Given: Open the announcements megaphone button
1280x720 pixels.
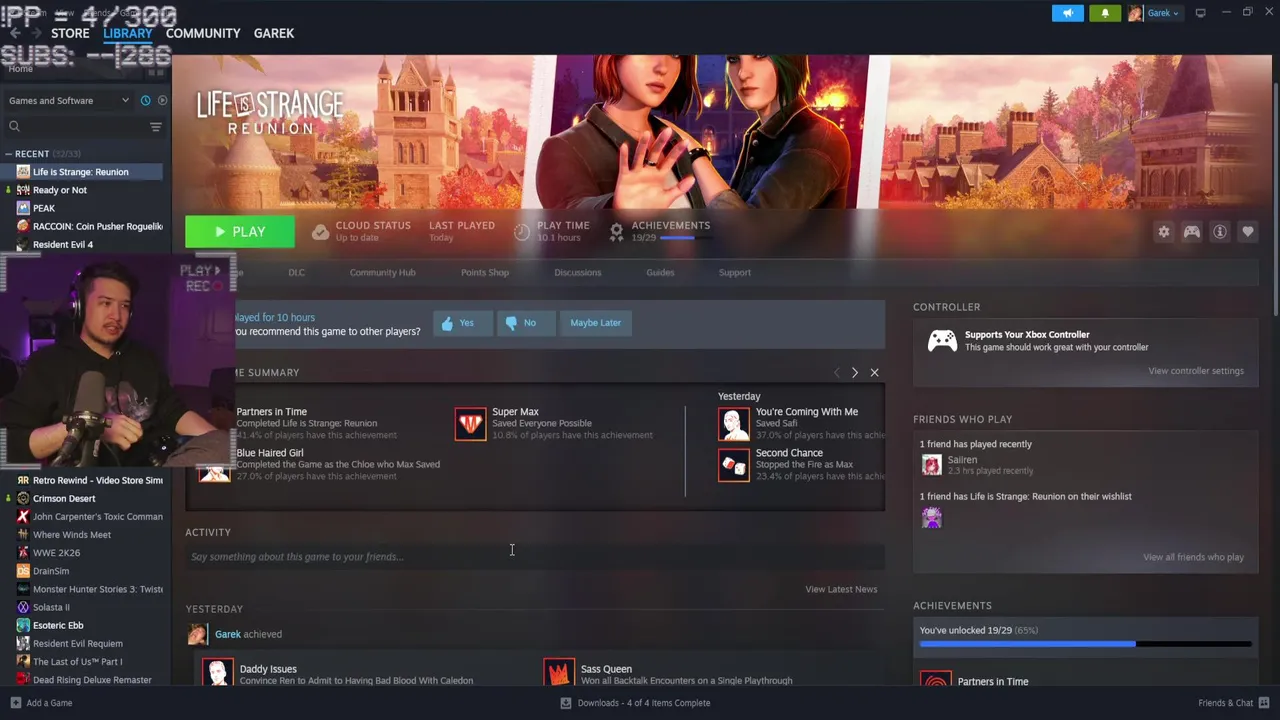Looking at the screenshot, I should coord(1067,13).
